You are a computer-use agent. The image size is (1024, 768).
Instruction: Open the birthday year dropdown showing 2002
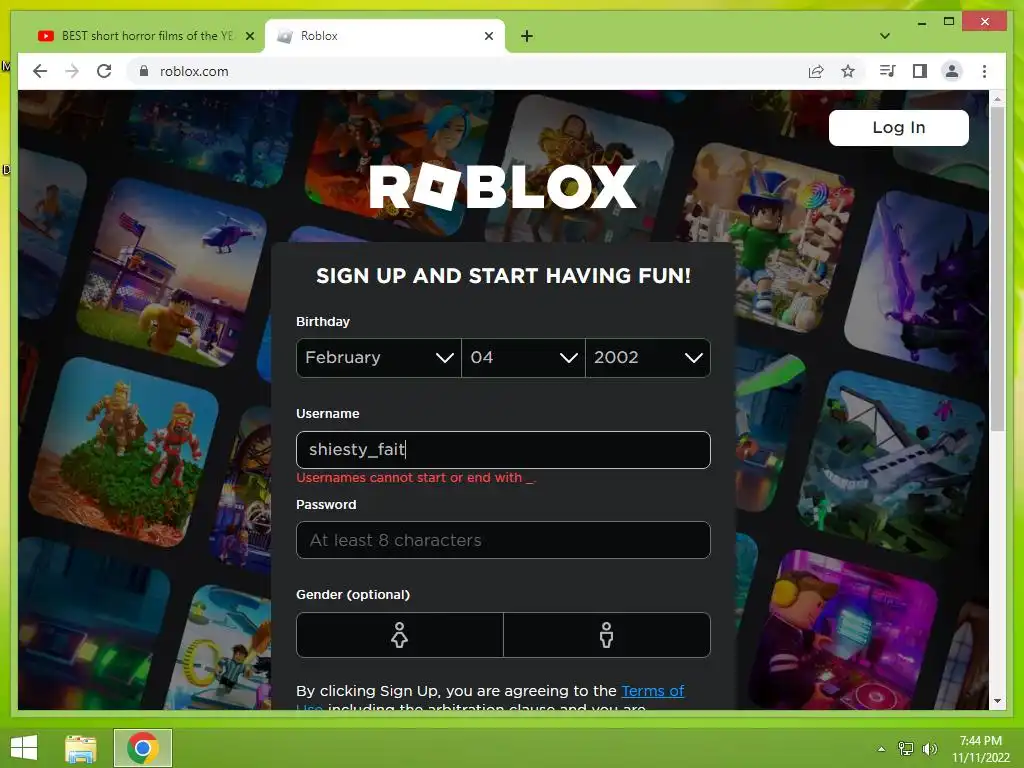[x=648, y=358]
